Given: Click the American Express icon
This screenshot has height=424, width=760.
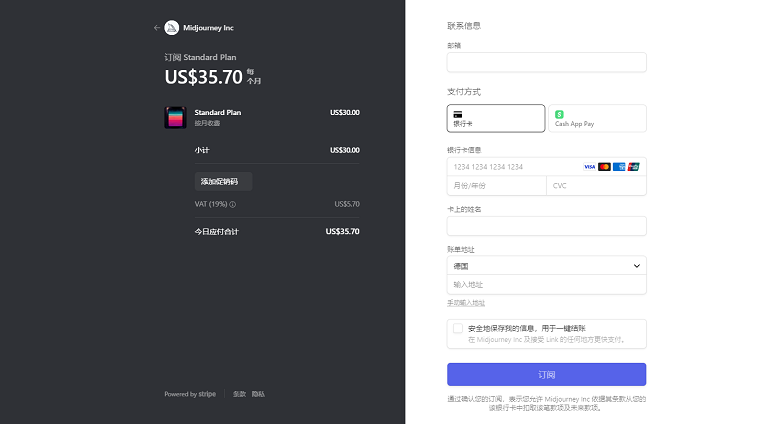Looking at the screenshot, I should click(619, 167).
